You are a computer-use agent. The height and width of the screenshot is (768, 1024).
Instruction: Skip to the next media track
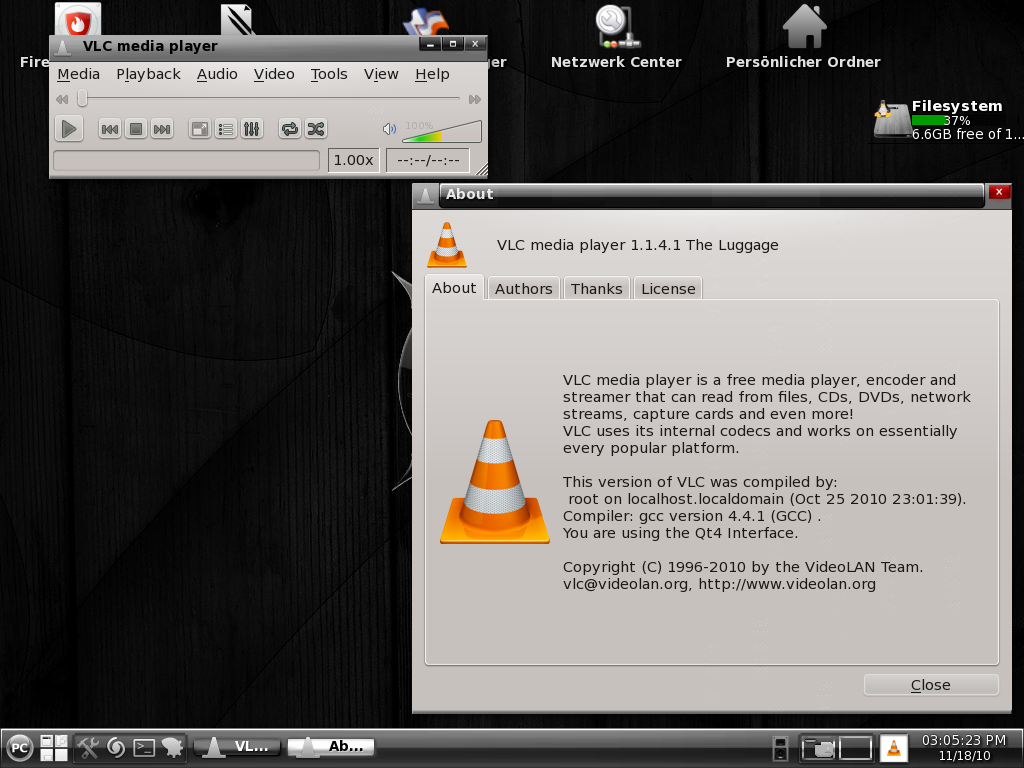tap(161, 128)
